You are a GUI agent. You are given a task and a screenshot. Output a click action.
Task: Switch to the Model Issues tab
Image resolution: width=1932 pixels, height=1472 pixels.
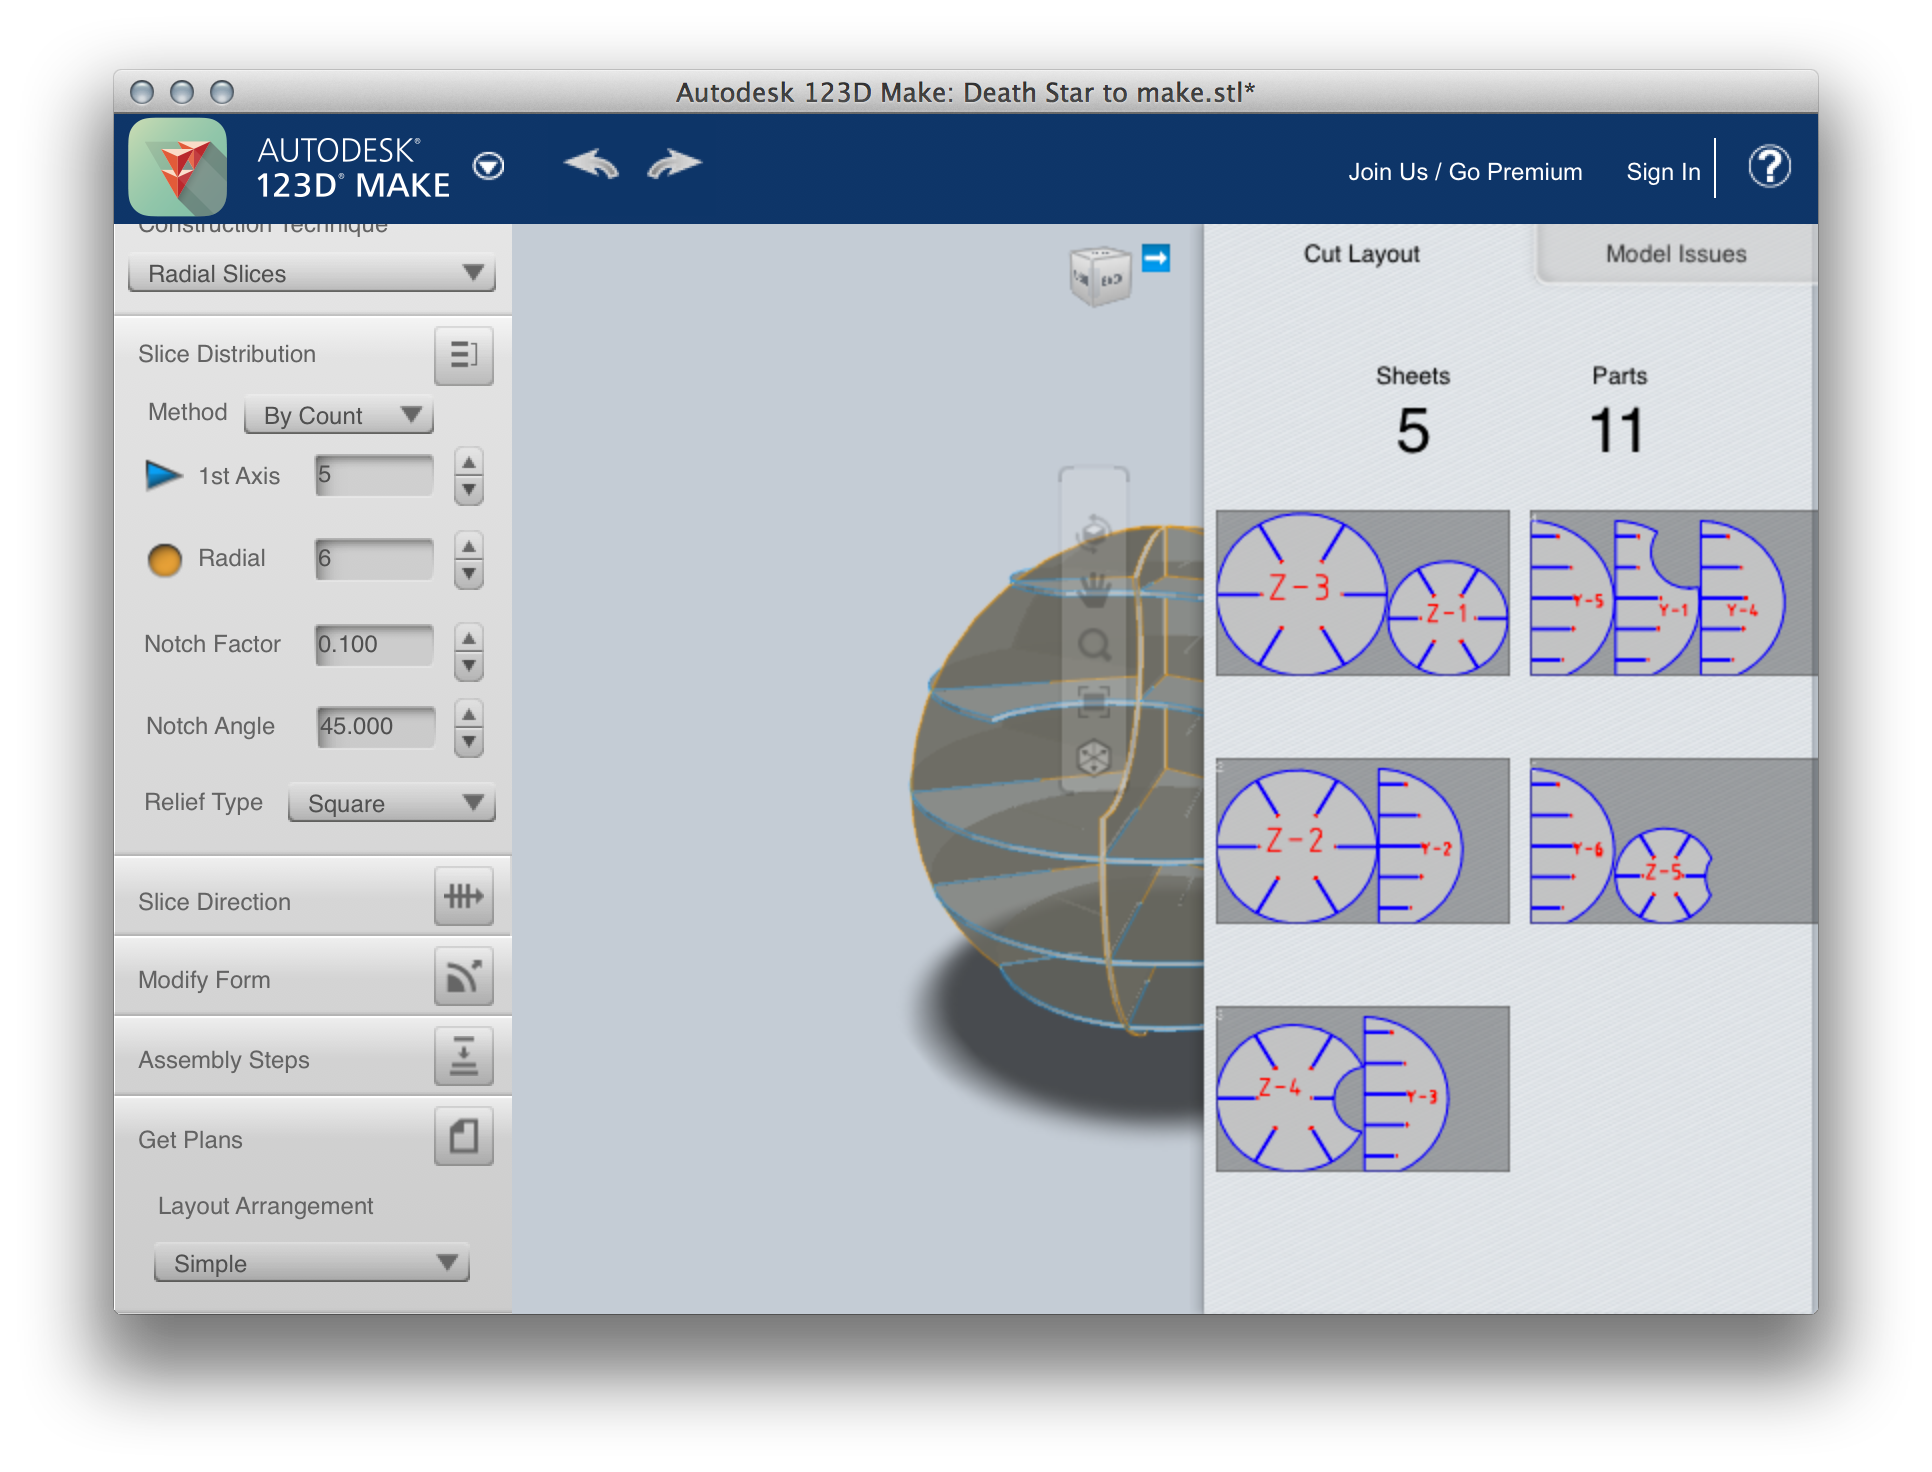1675,254
